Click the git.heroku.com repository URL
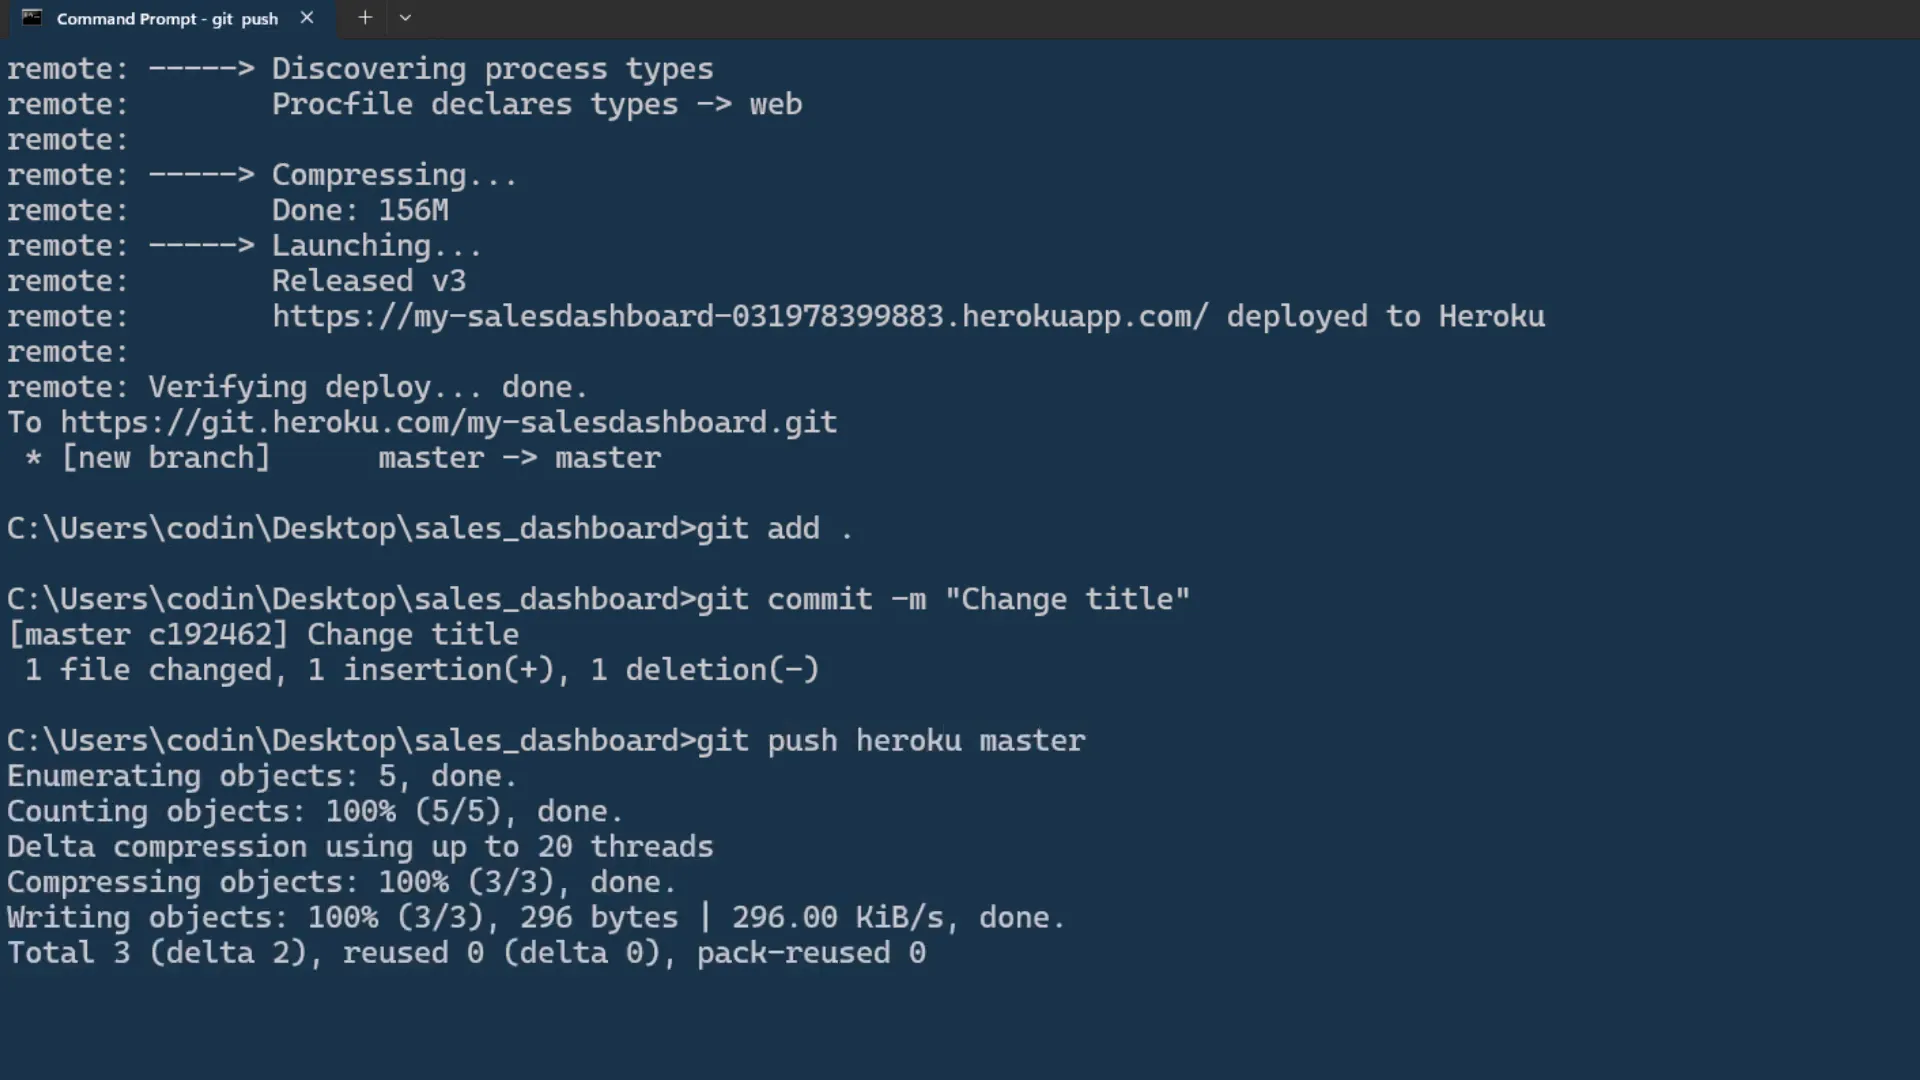The width and height of the screenshot is (1920, 1080). [448, 423]
